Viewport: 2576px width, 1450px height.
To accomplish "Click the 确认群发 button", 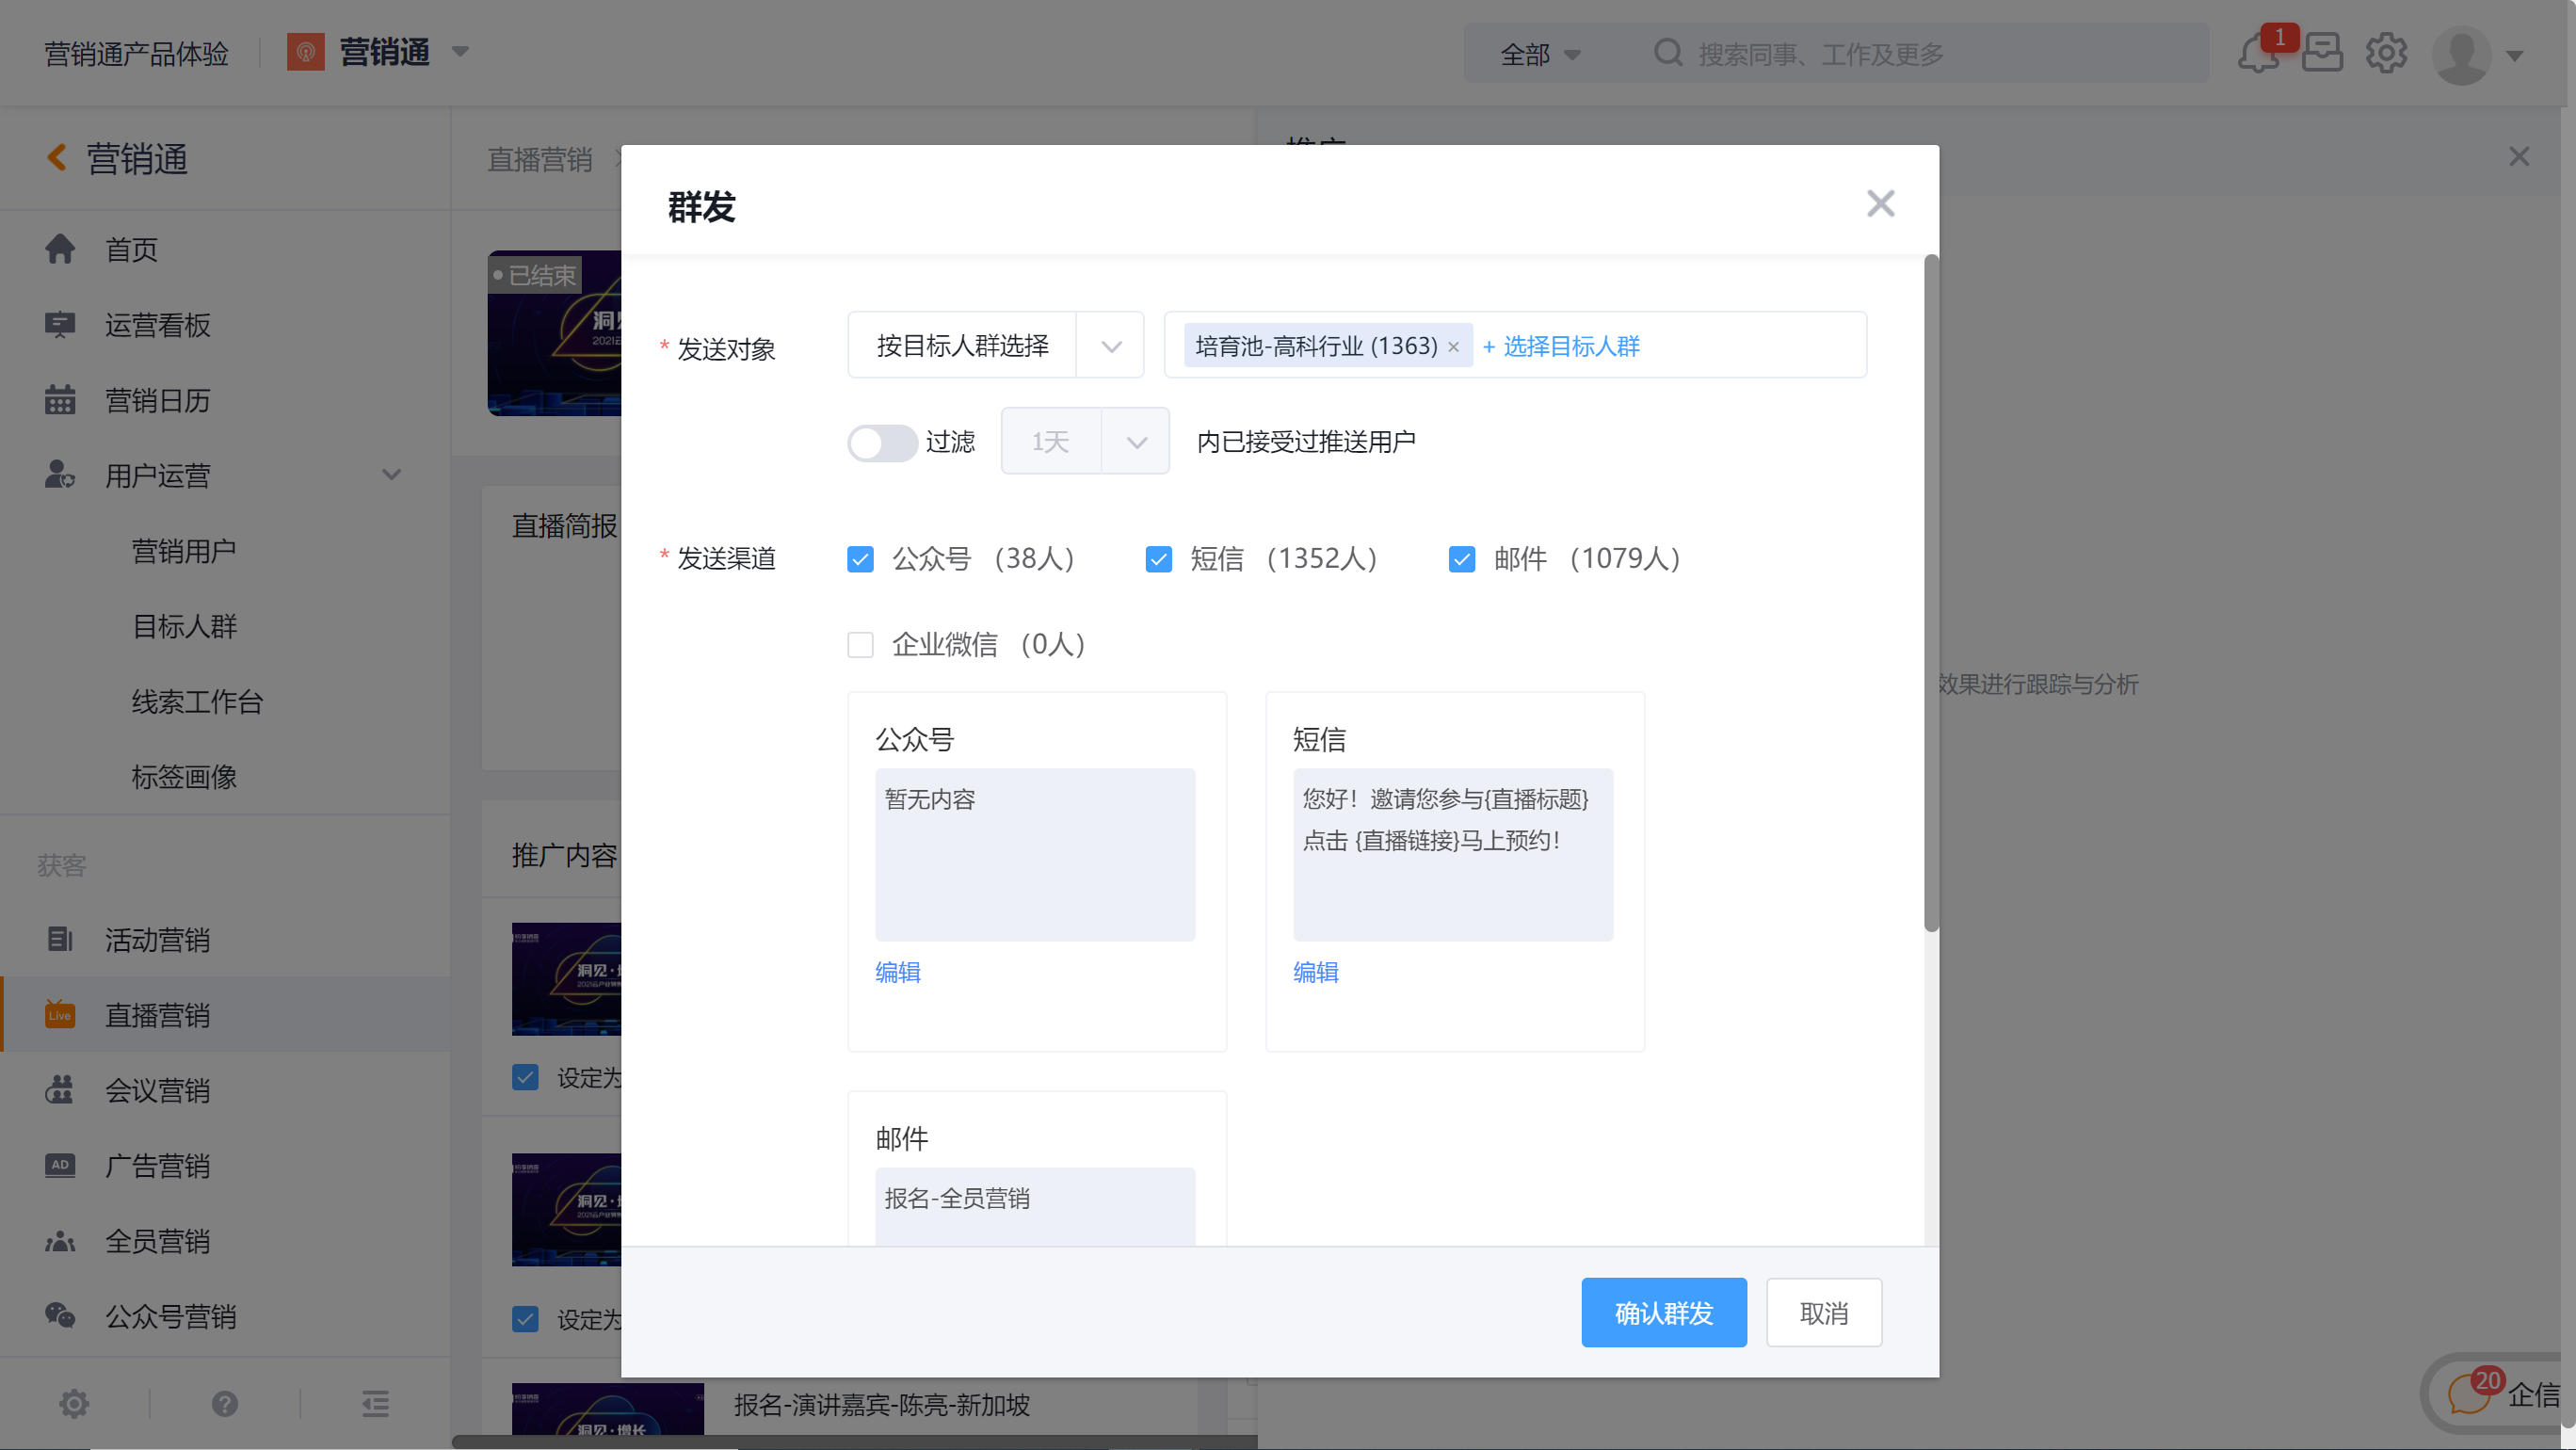I will tap(1664, 1312).
